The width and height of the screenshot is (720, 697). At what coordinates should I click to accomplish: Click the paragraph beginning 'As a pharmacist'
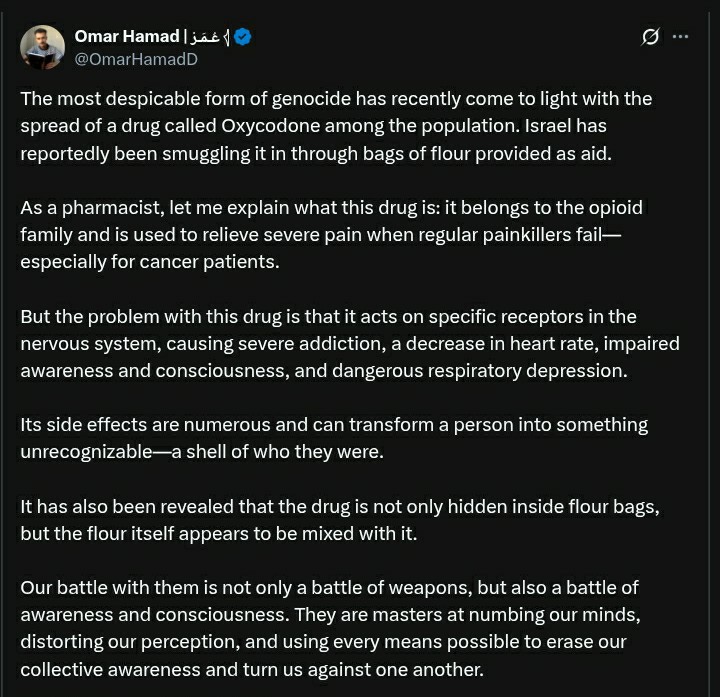pyautogui.click(x=332, y=235)
